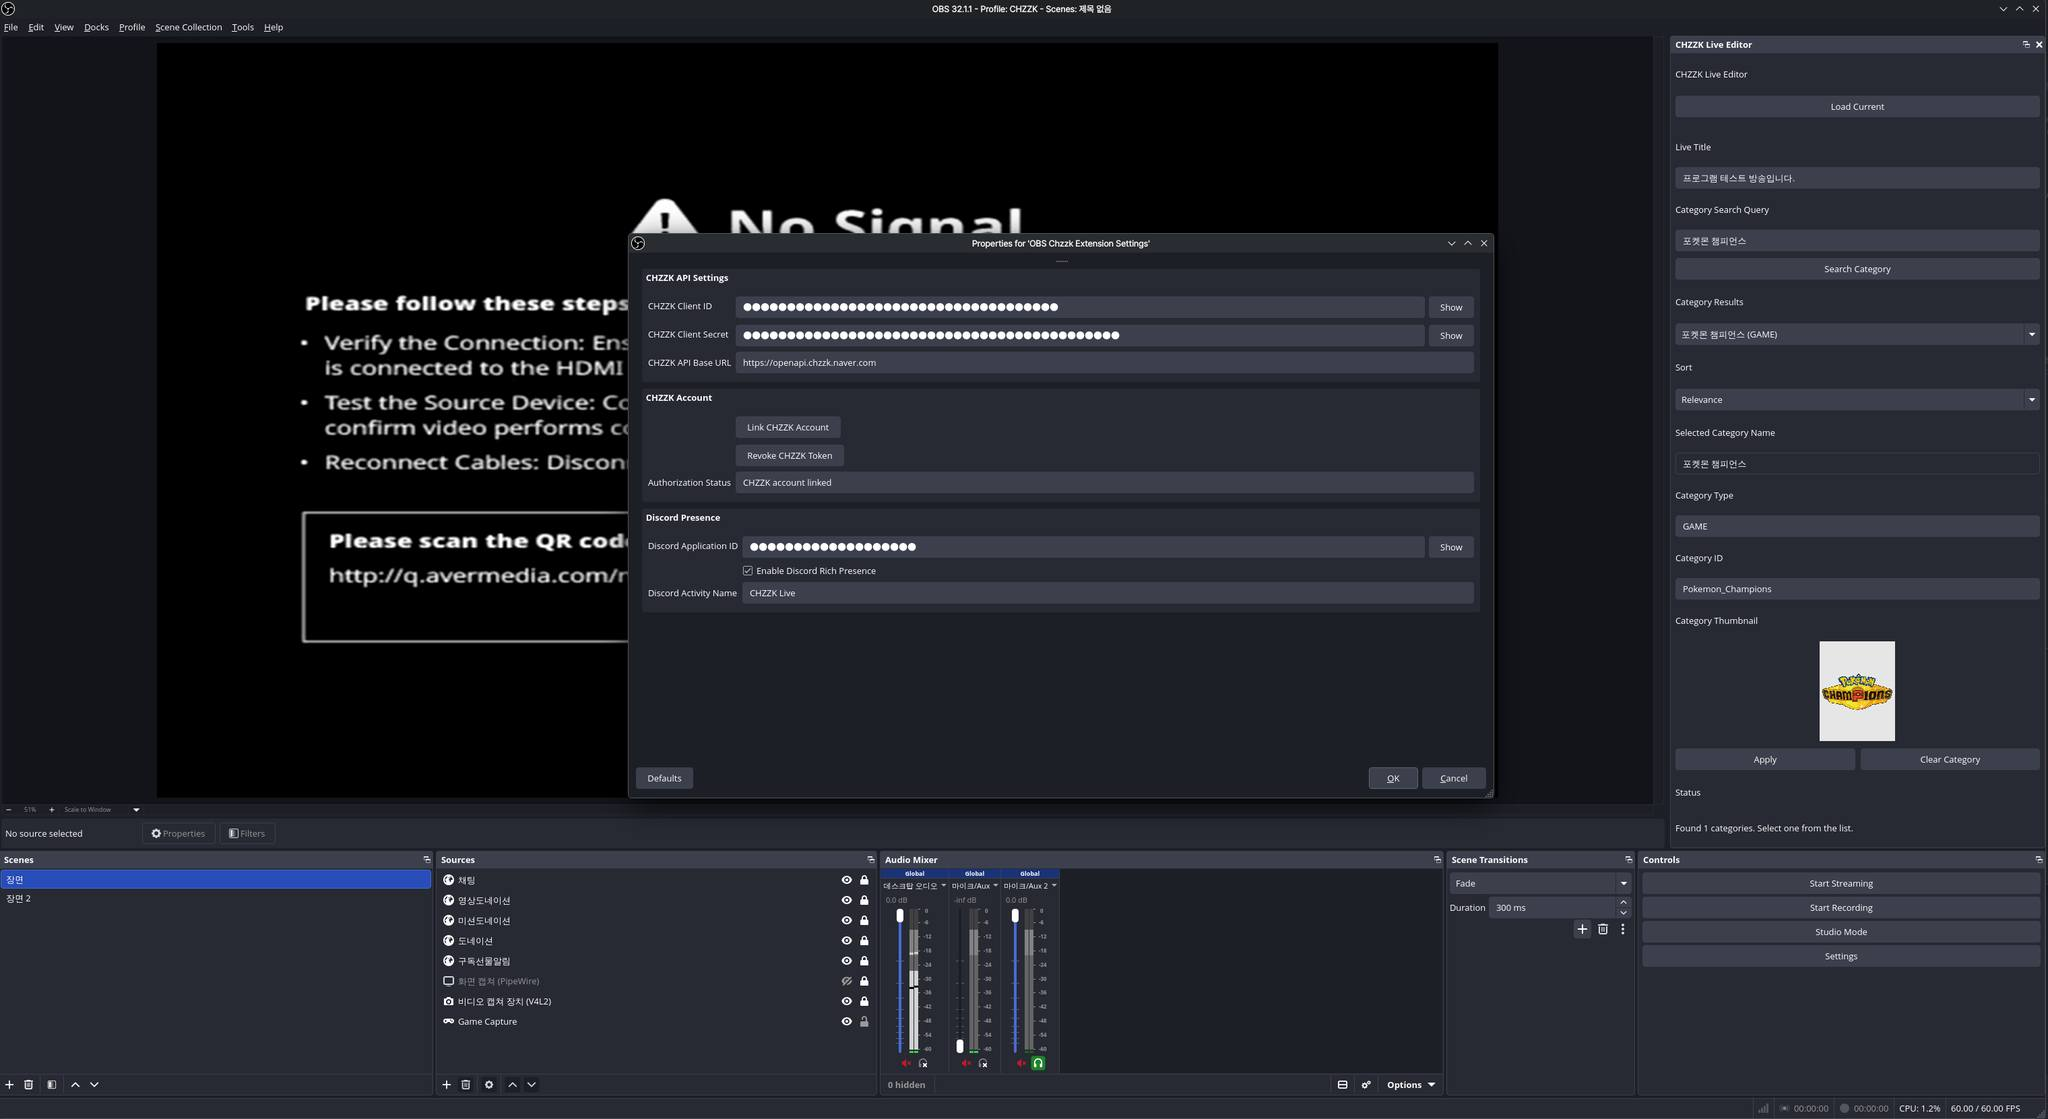Unlock the Game Capture source
The width and height of the screenshot is (2048, 1119).
[864, 1022]
